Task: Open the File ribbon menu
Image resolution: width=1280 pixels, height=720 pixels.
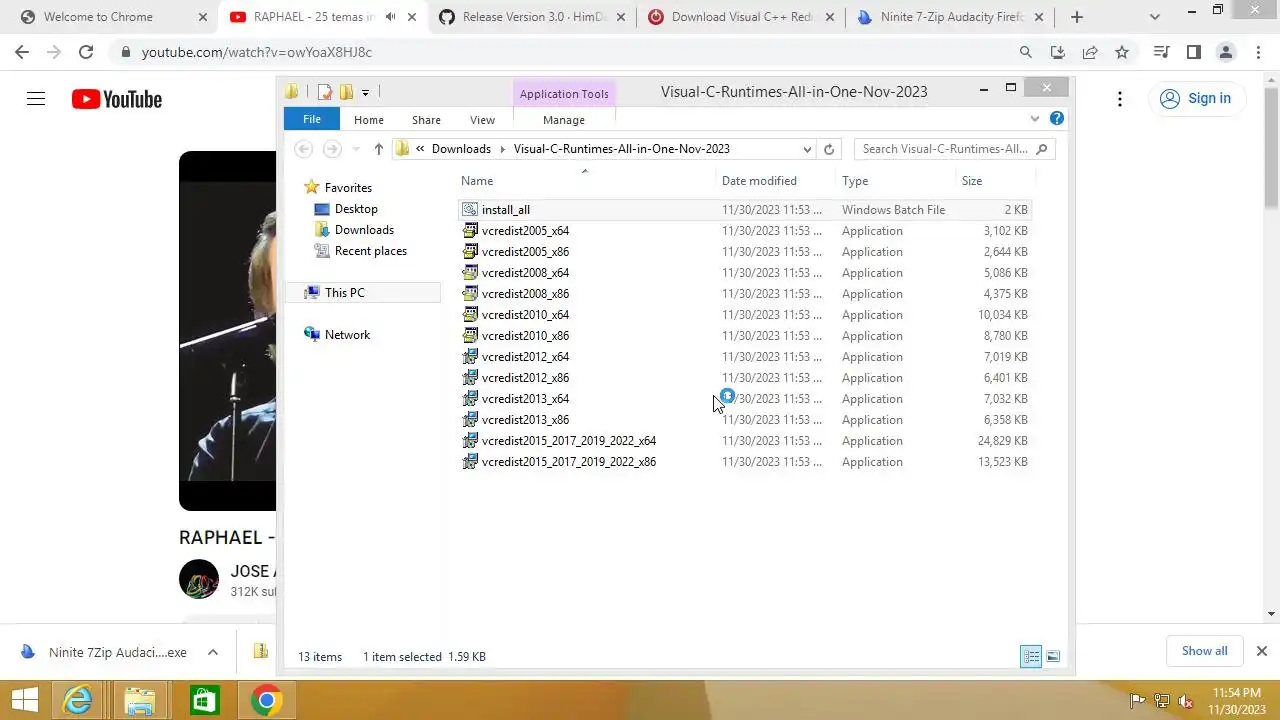Action: (312, 119)
